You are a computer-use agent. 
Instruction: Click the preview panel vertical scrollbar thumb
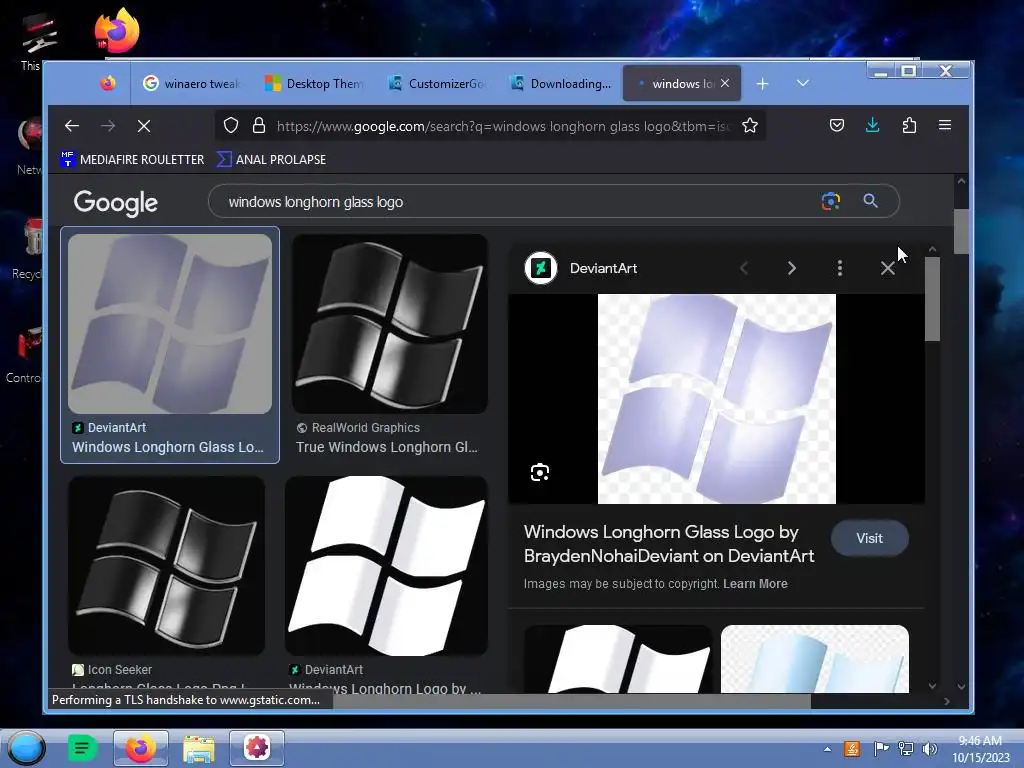point(932,298)
